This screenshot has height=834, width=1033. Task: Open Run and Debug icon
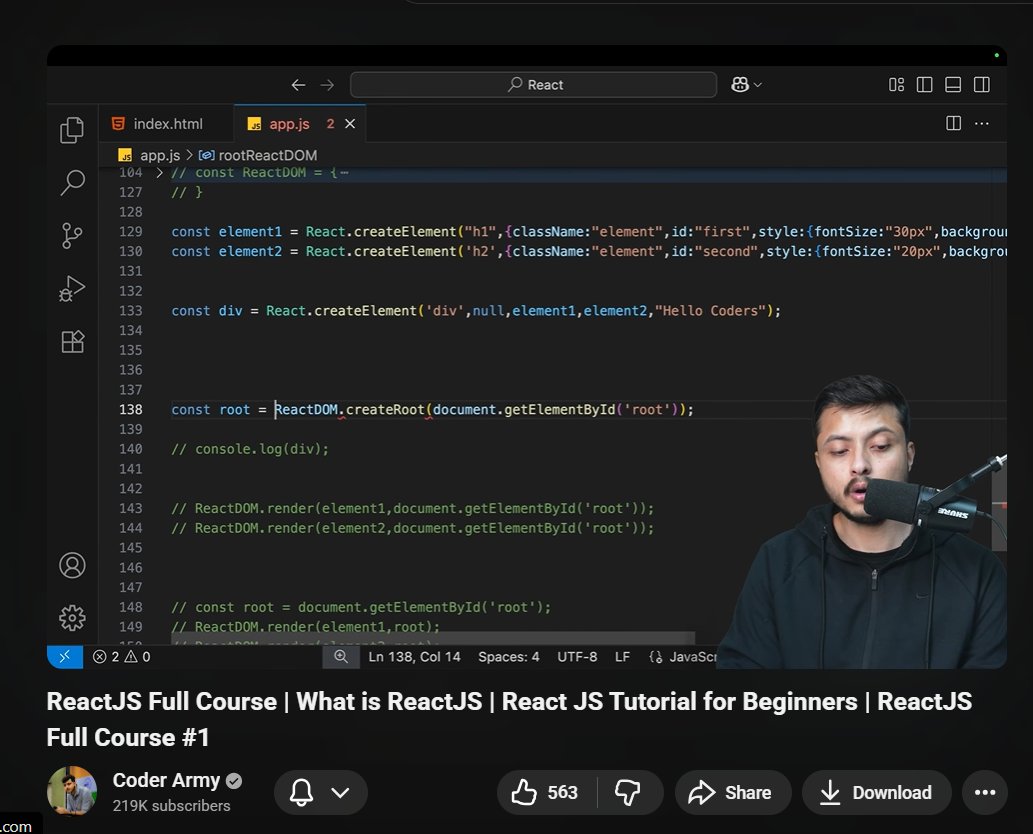[x=72, y=289]
